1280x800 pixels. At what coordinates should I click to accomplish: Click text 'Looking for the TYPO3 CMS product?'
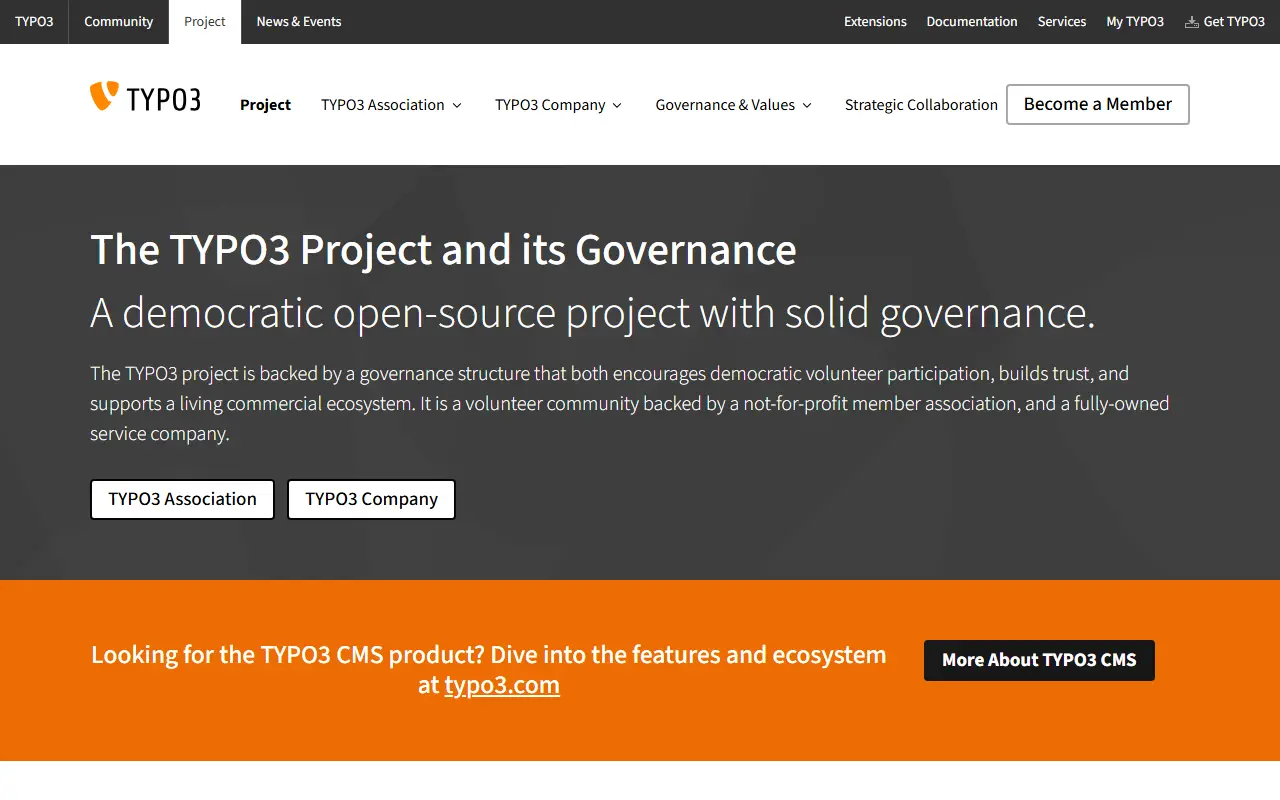(x=288, y=655)
